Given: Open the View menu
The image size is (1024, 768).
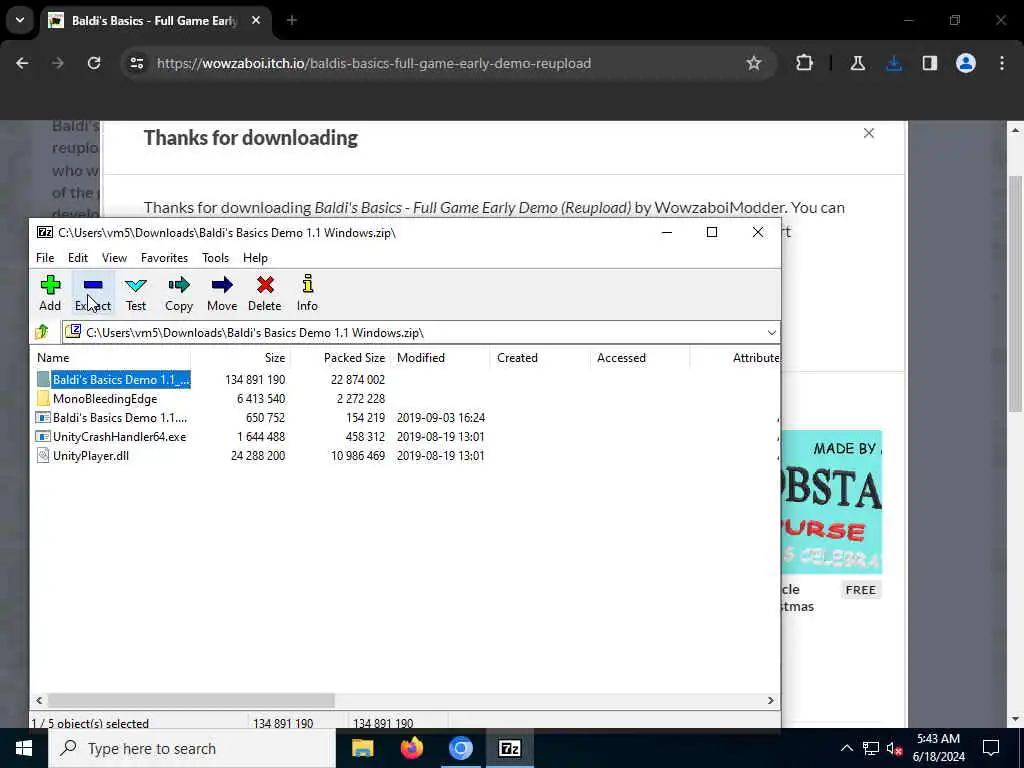Looking at the screenshot, I should (114, 257).
